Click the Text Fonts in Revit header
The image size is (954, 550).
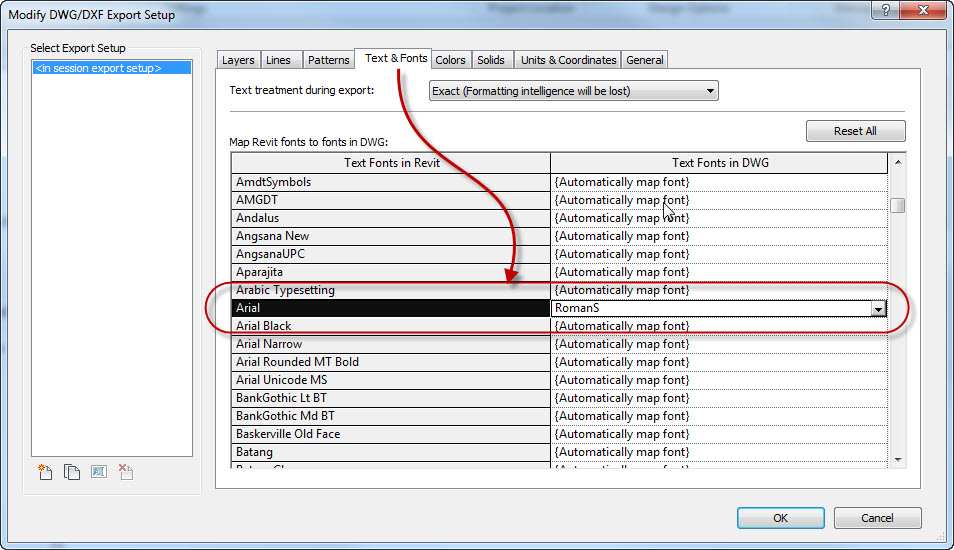coord(391,163)
